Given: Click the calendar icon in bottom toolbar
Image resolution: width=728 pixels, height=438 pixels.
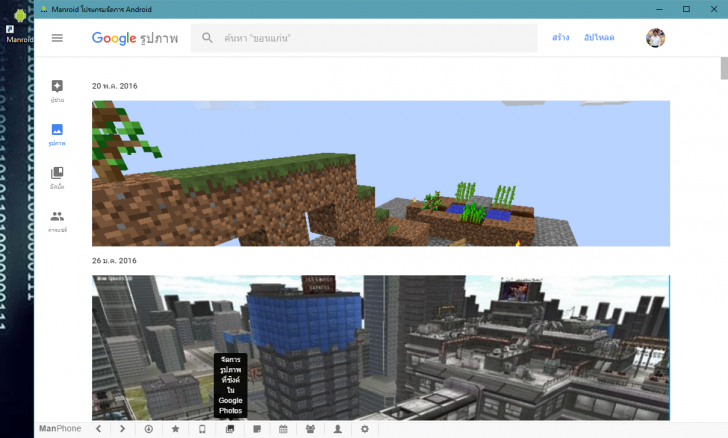Looking at the screenshot, I should coord(283,429).
